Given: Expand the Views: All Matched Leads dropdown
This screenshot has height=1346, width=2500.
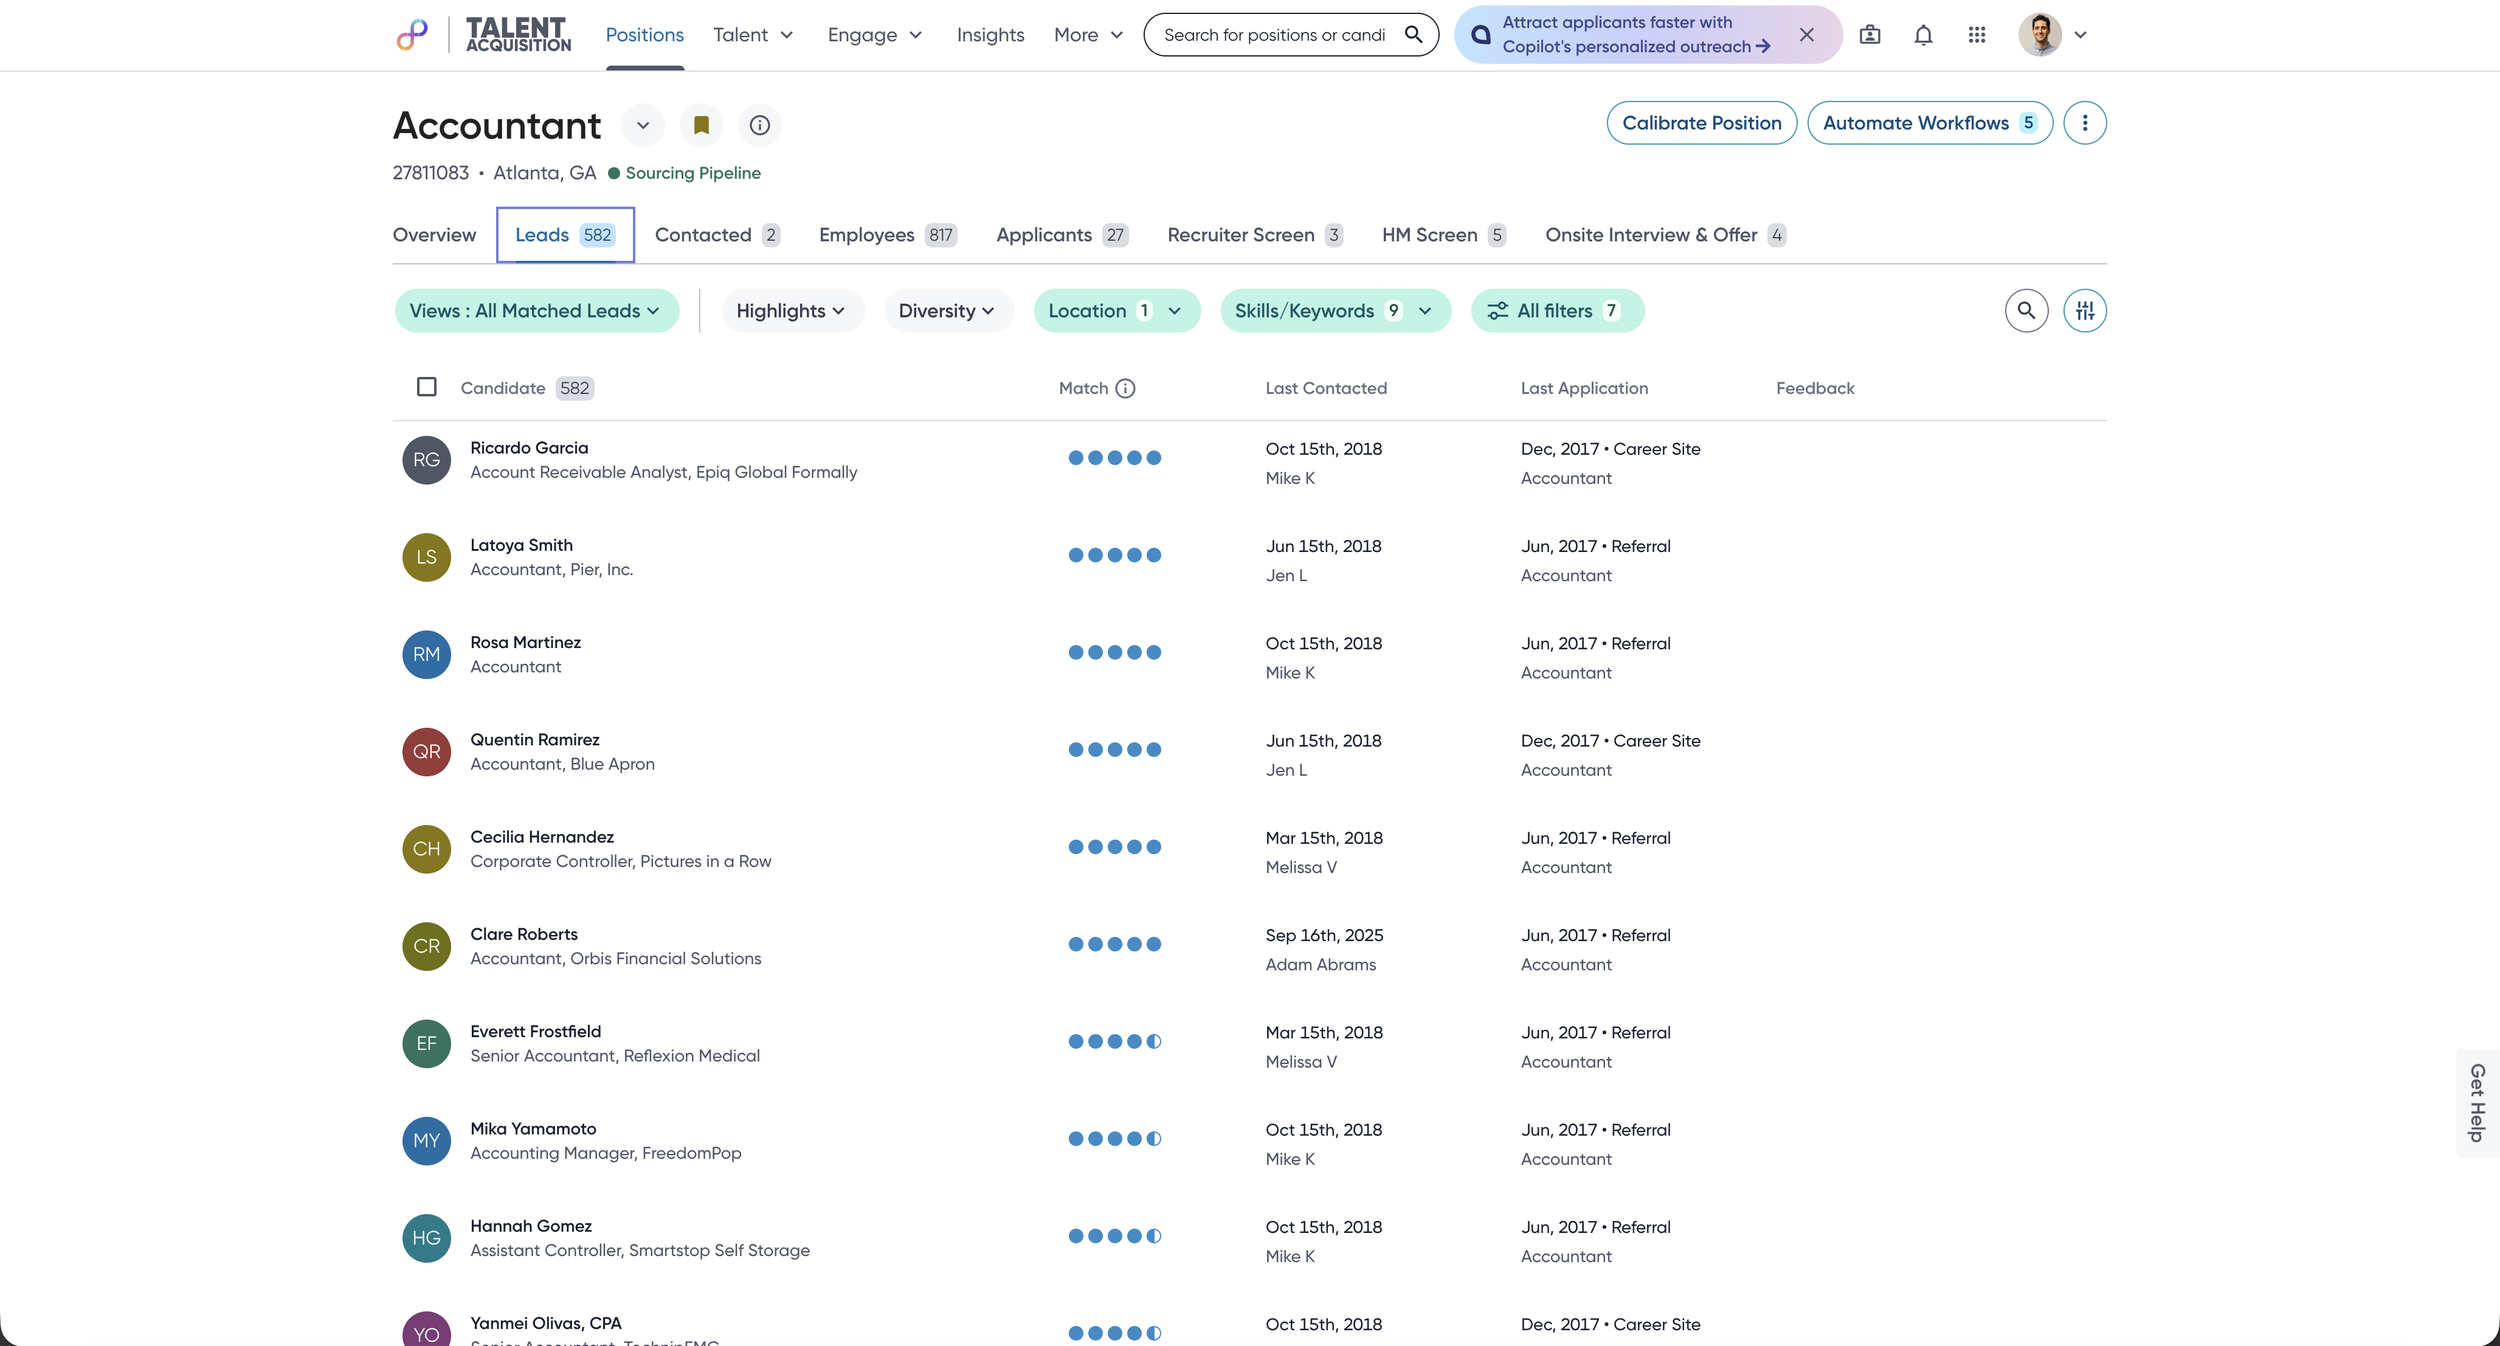Looking at the screenshot, I should (x=536, y=311).
